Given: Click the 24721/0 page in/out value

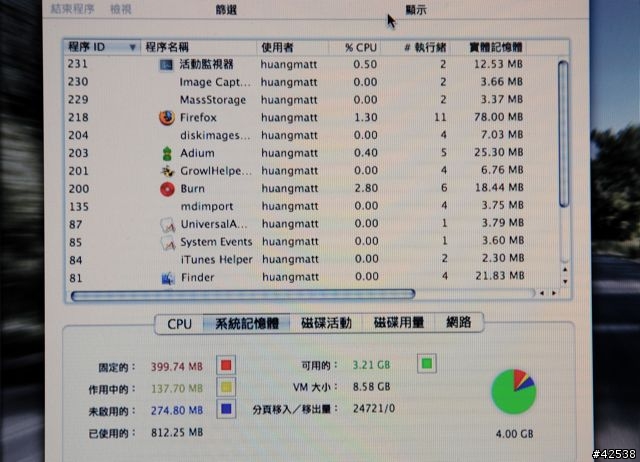Looking at the screenshot, I should (x=373, y=409).
